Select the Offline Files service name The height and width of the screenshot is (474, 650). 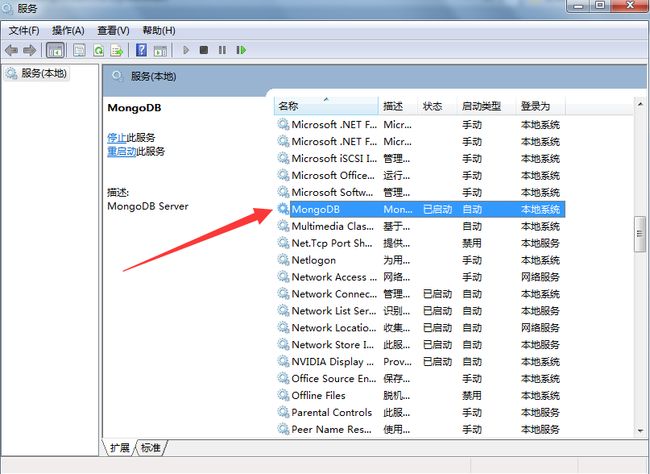click(318, 396)
